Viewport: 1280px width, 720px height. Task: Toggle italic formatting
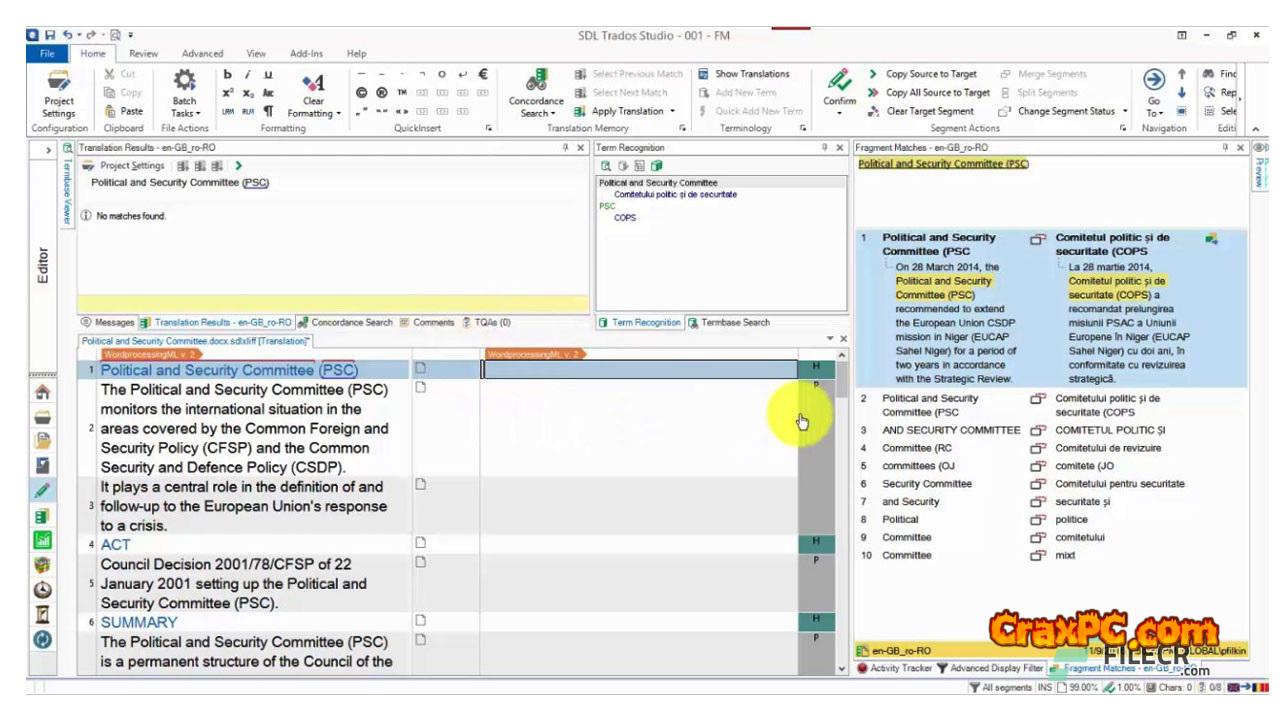pyautogui.click(x=248, y=74)
